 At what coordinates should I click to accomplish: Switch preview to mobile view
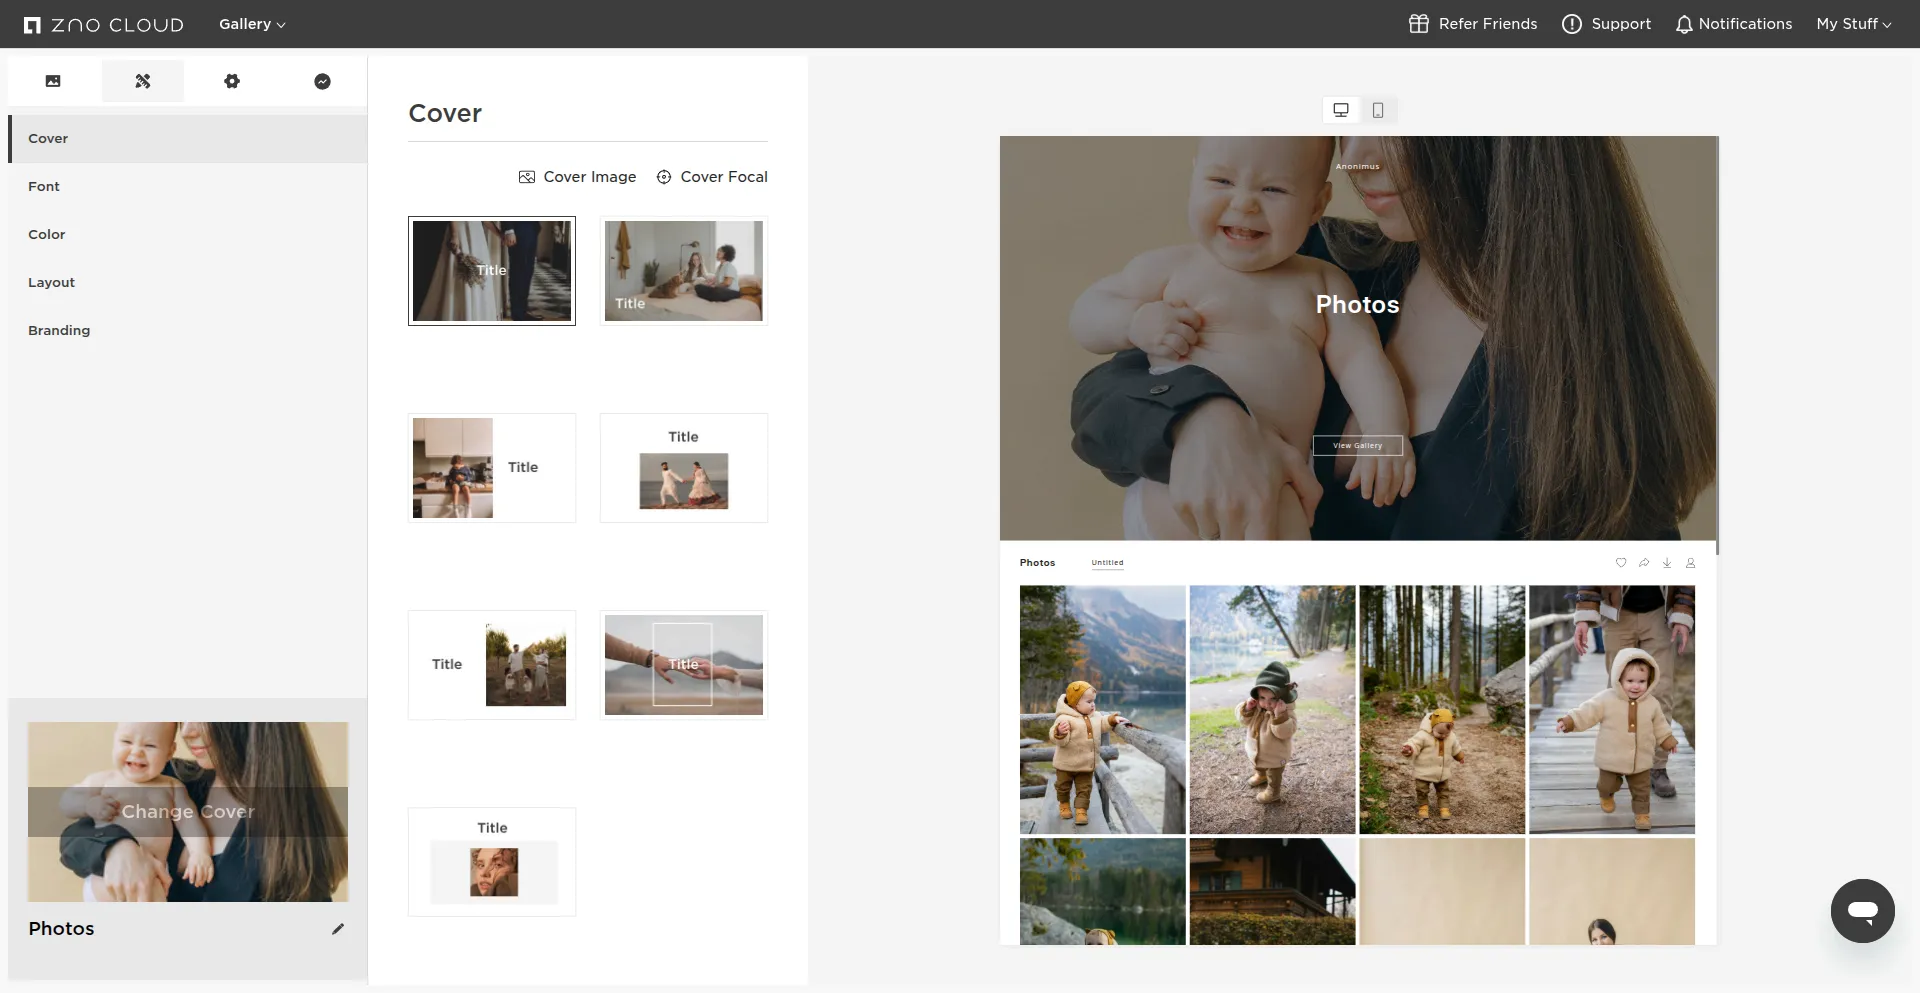[1378, 110]
